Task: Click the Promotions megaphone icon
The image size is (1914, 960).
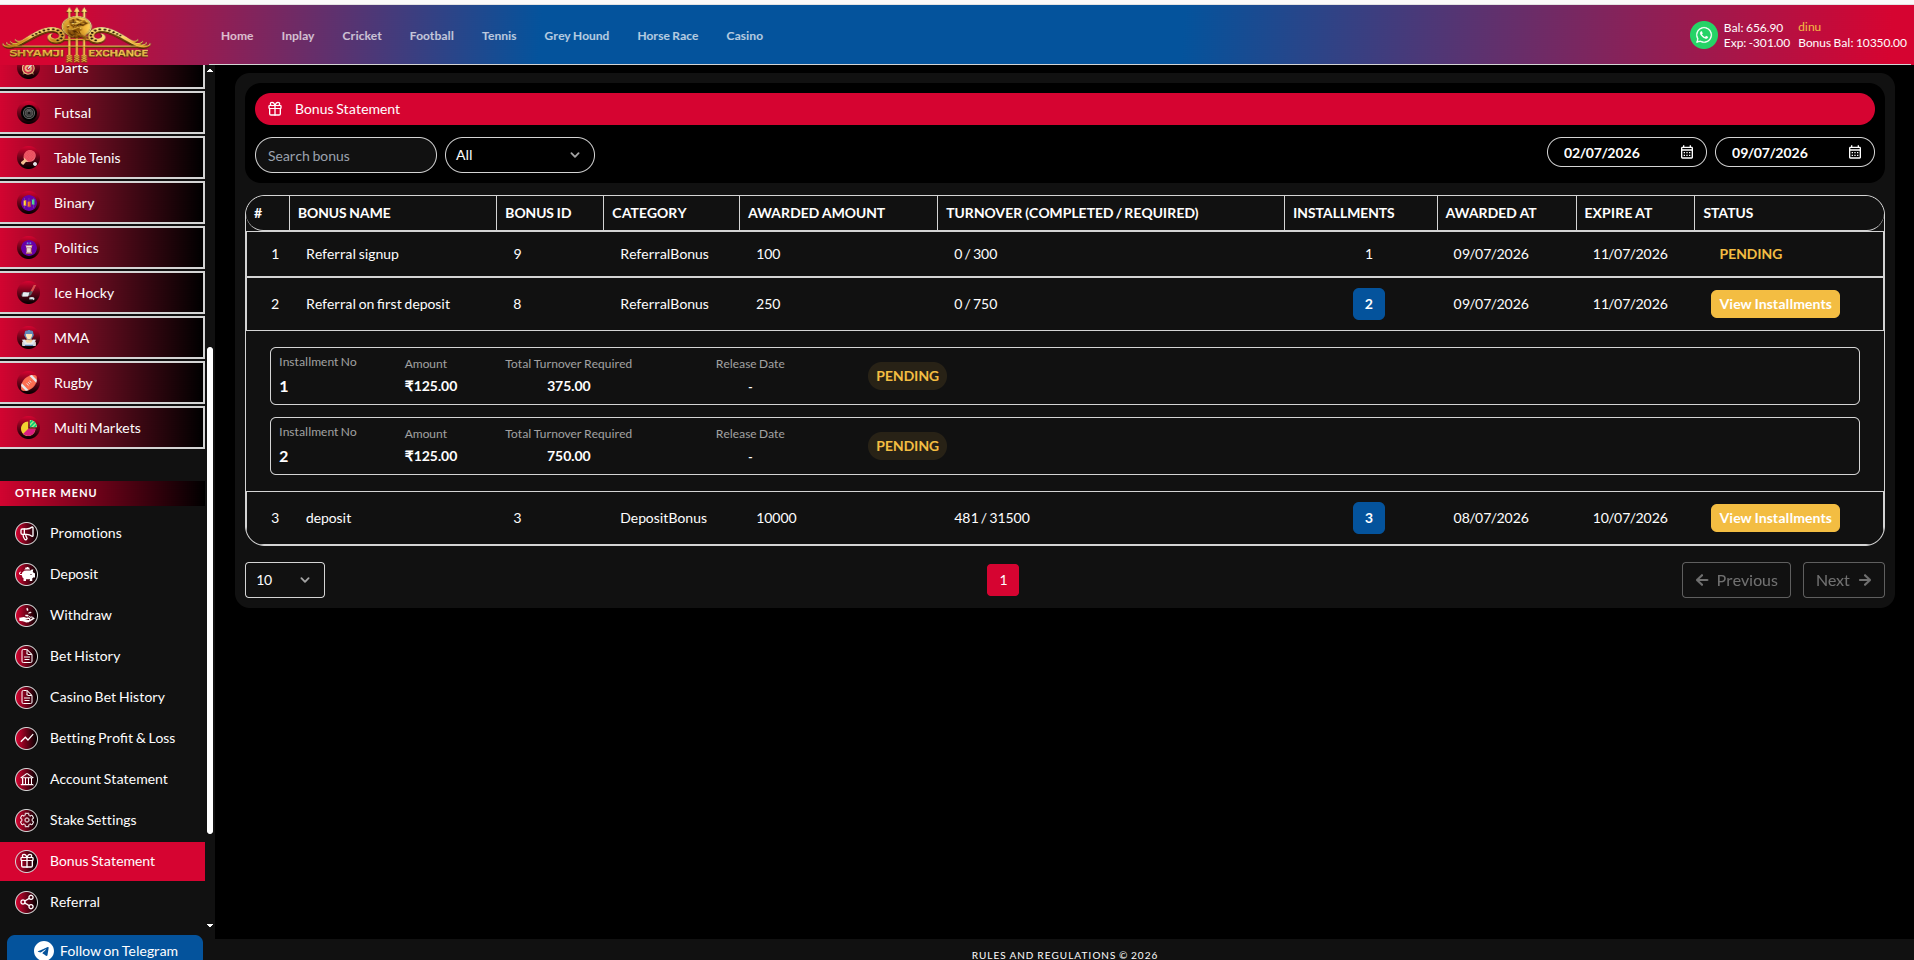Action: coord(27,533)
